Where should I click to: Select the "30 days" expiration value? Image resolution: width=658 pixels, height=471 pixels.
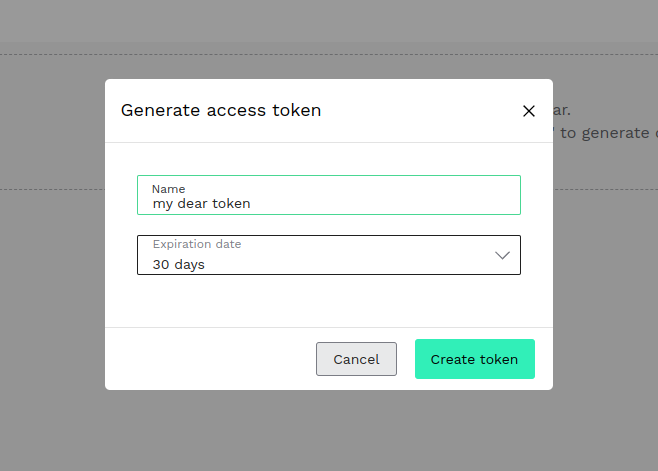(179, 265)
